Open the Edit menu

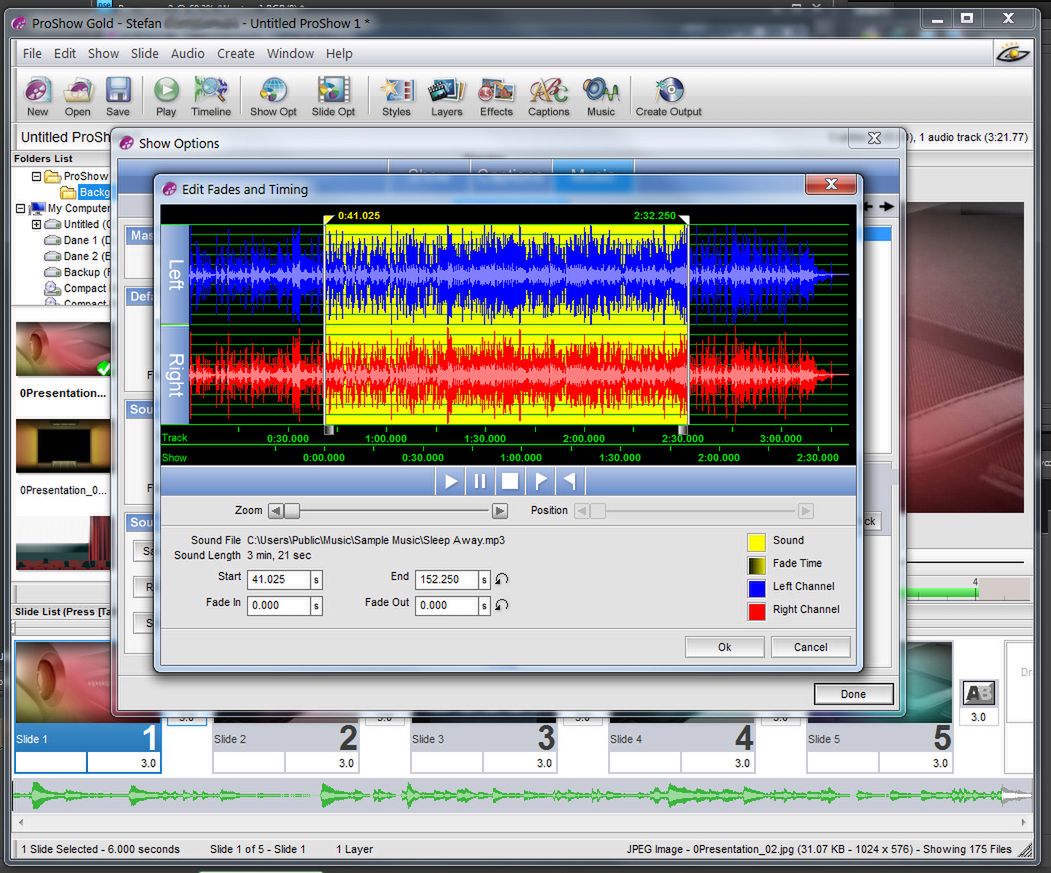(64, 54)
